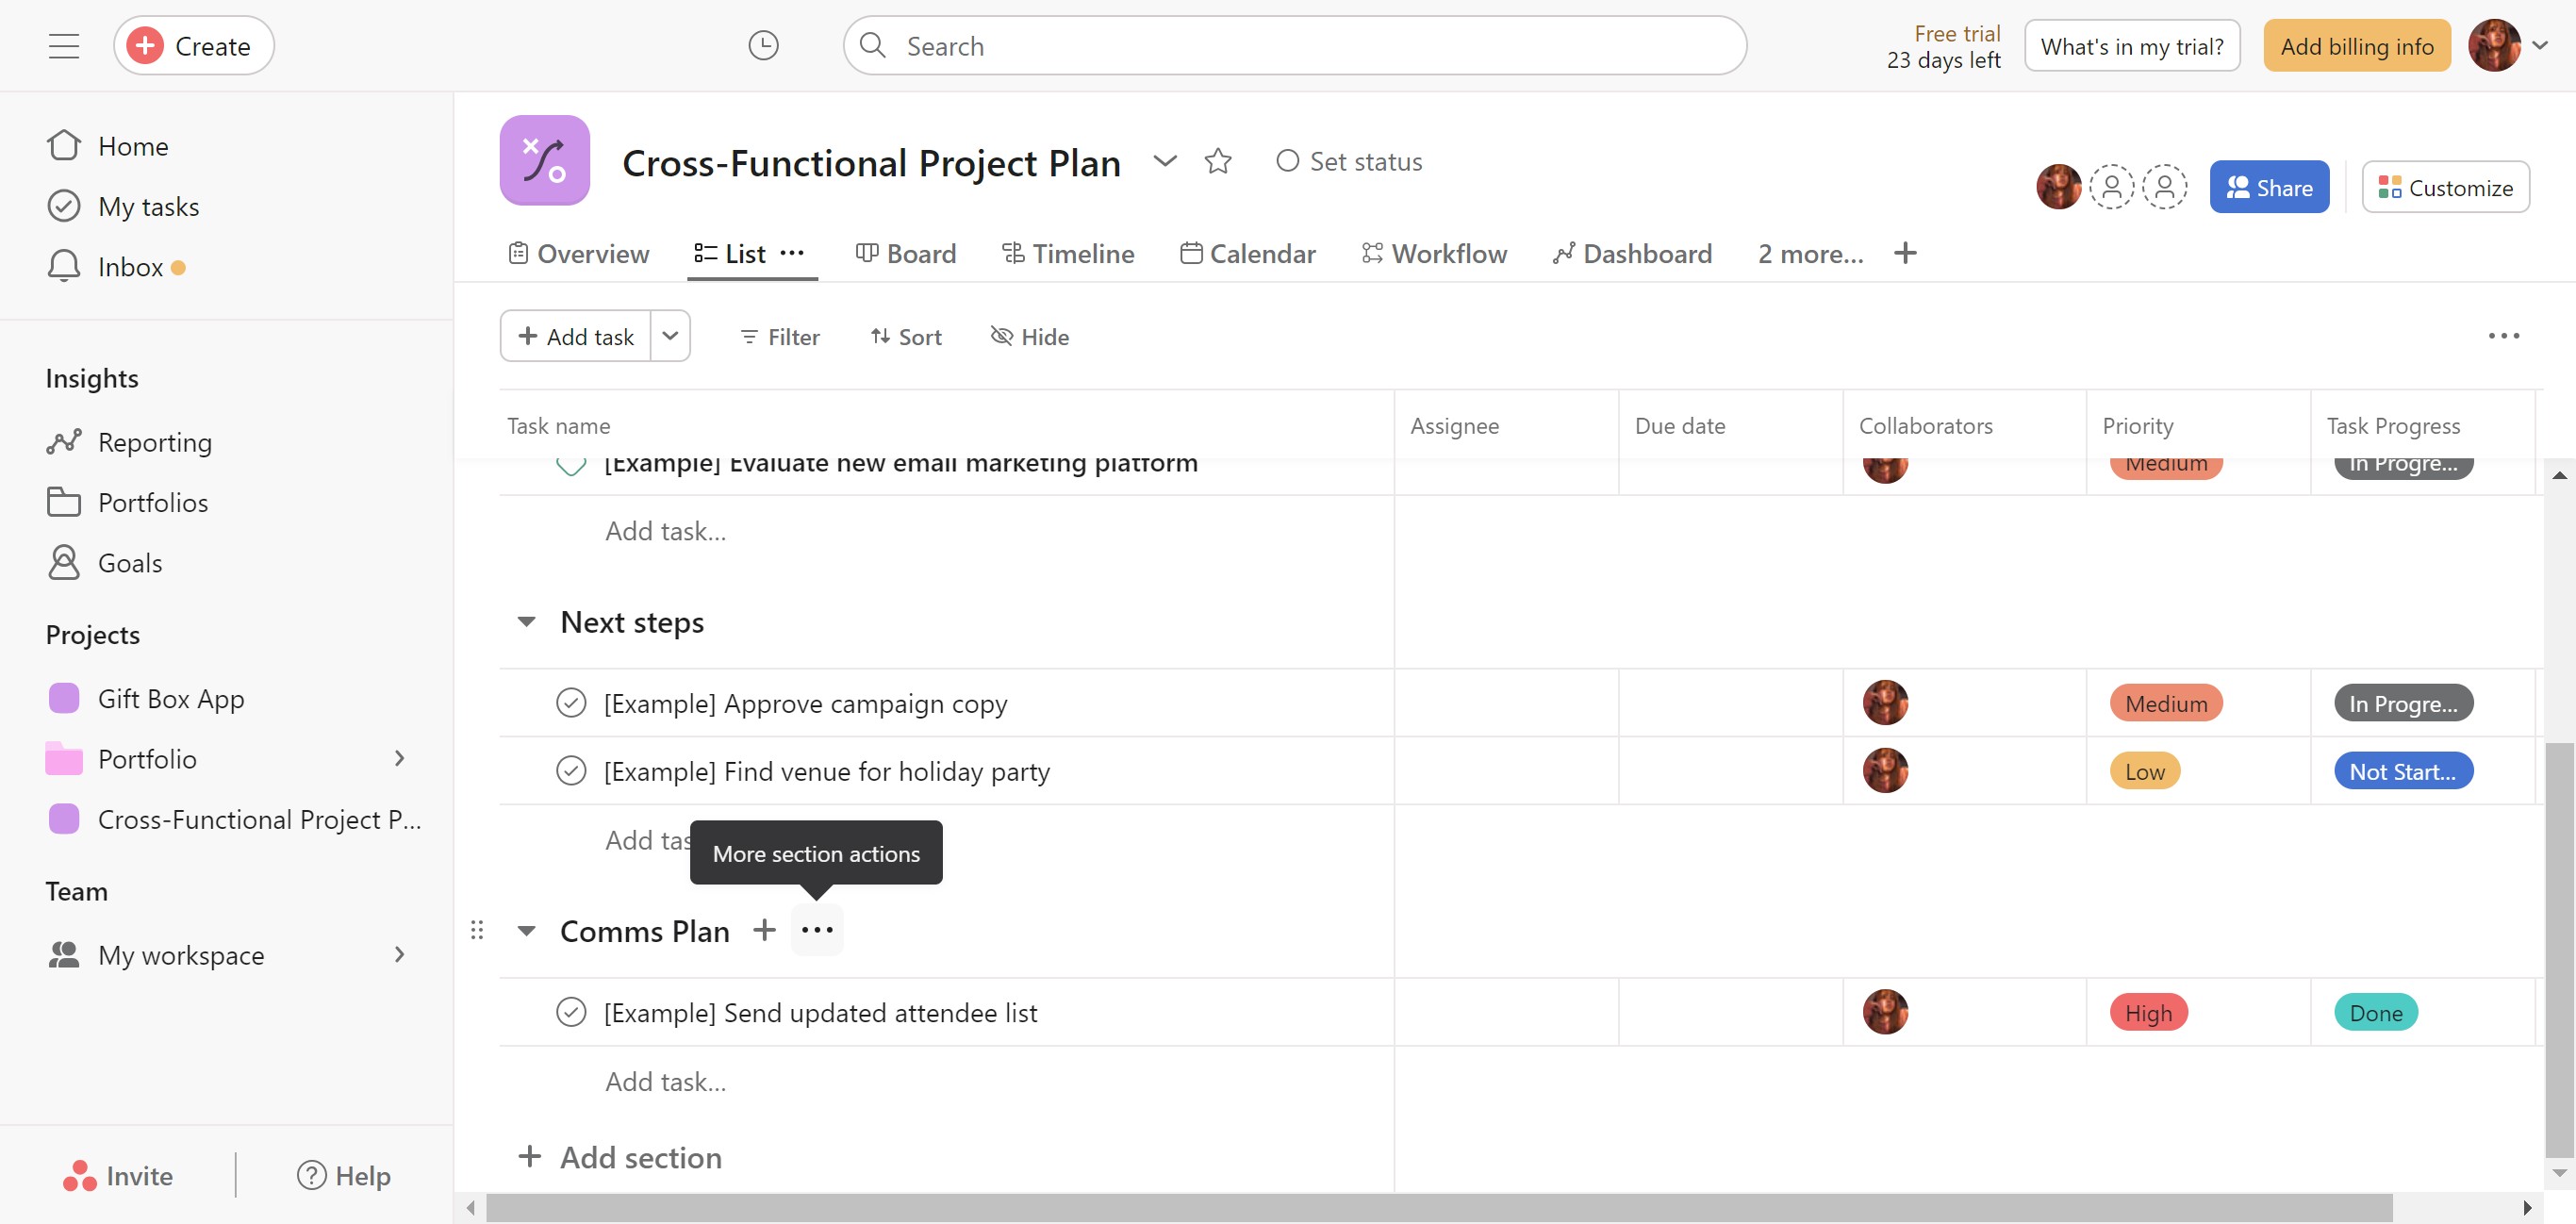The image size is (2576, 1224).
Task: Go to My tasks
Action: 123,206
